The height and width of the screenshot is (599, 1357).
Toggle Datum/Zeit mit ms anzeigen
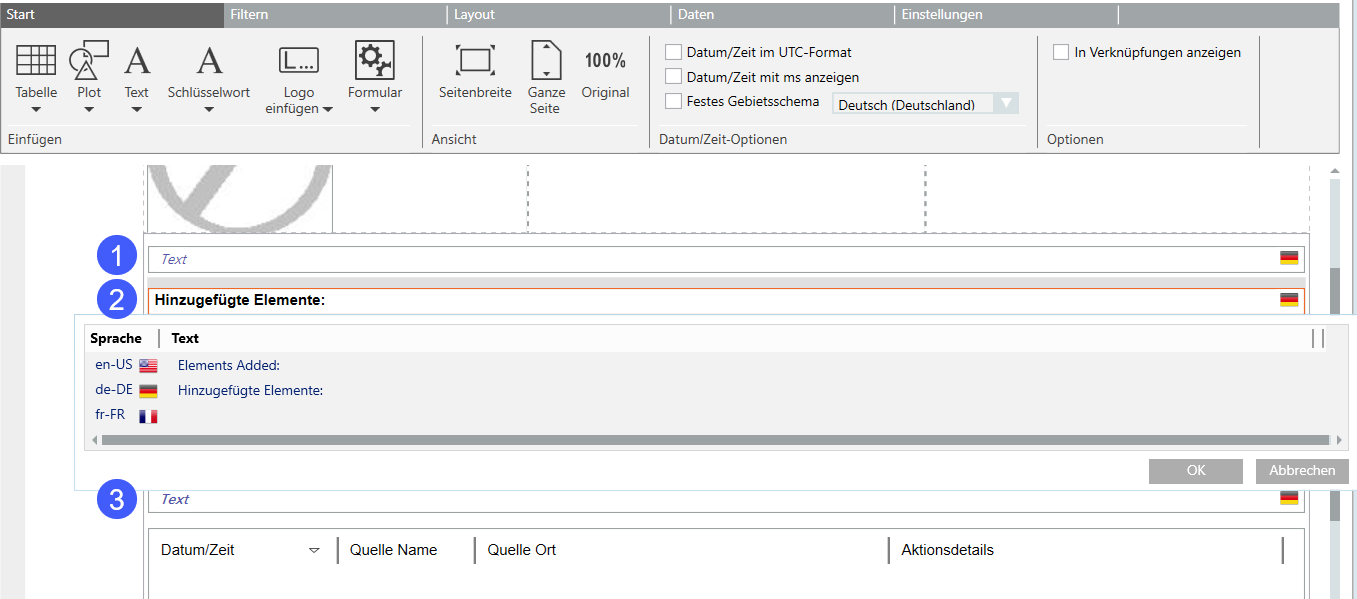[x=674, y=77]
